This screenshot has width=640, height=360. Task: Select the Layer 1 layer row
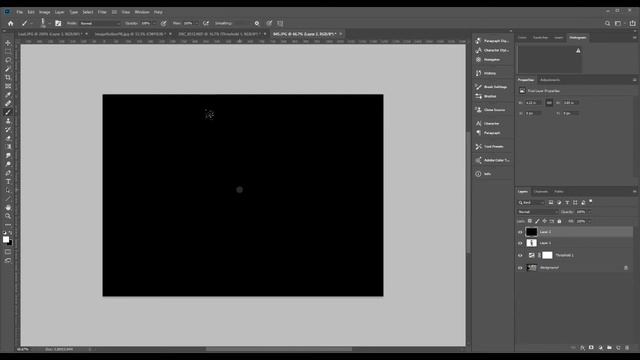pos(575,243)
